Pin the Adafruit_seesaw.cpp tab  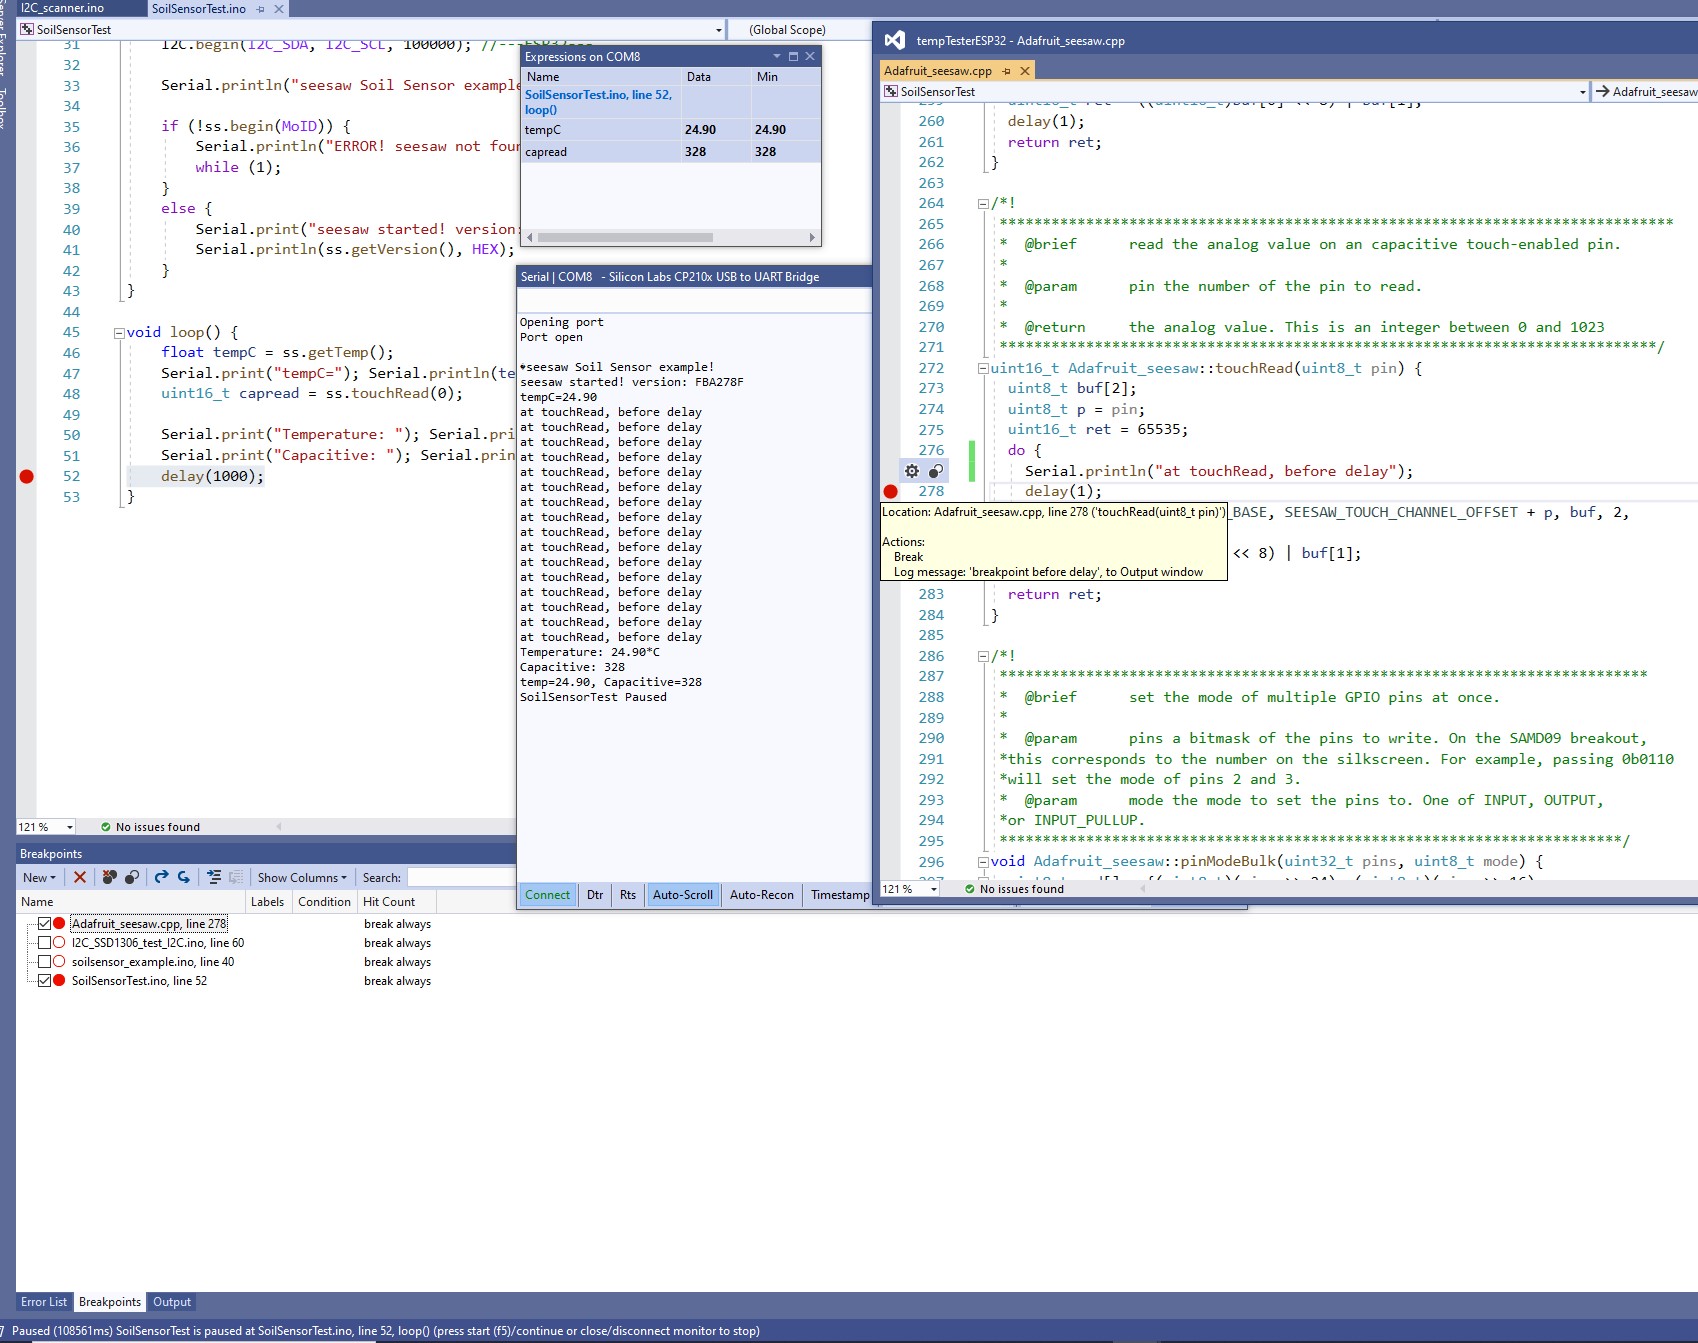coord(1006,71)
